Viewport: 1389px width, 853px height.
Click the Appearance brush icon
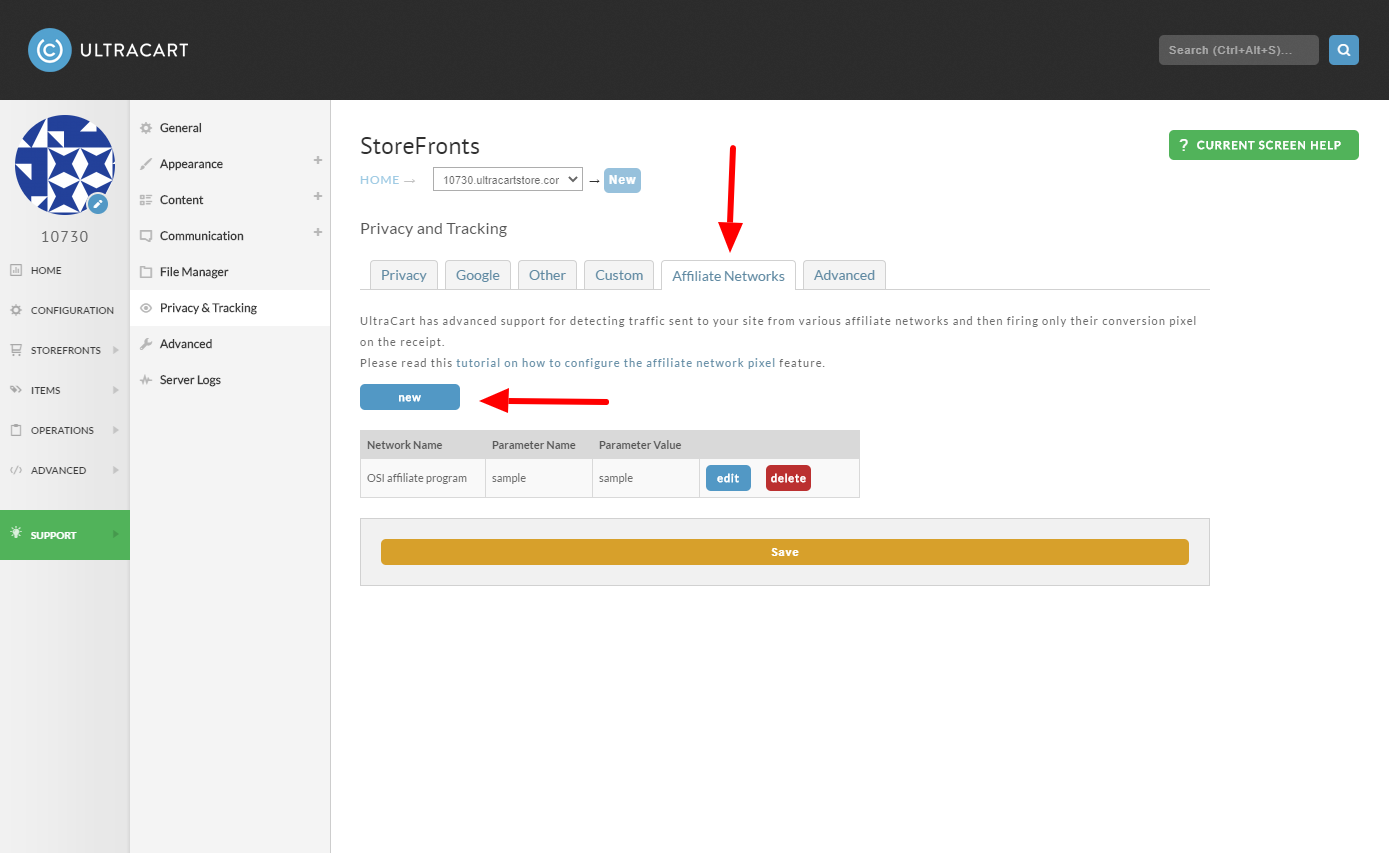pyautogui.click(x=146, y=164)
